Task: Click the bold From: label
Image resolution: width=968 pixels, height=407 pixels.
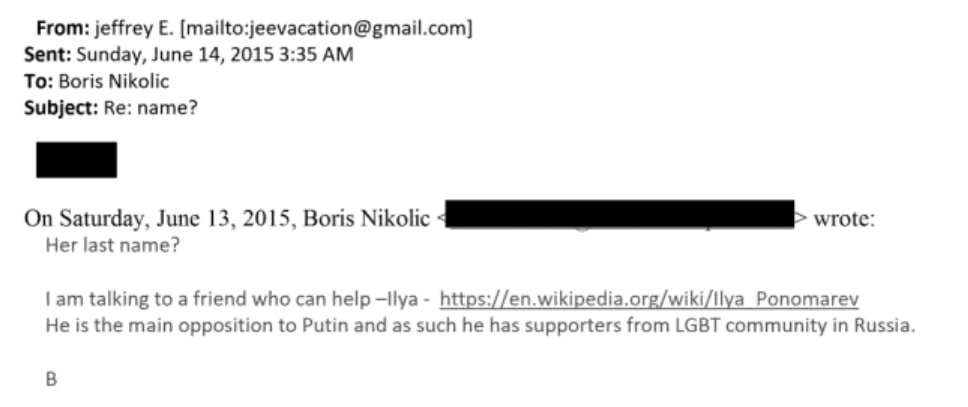Action: pos(62,29)
